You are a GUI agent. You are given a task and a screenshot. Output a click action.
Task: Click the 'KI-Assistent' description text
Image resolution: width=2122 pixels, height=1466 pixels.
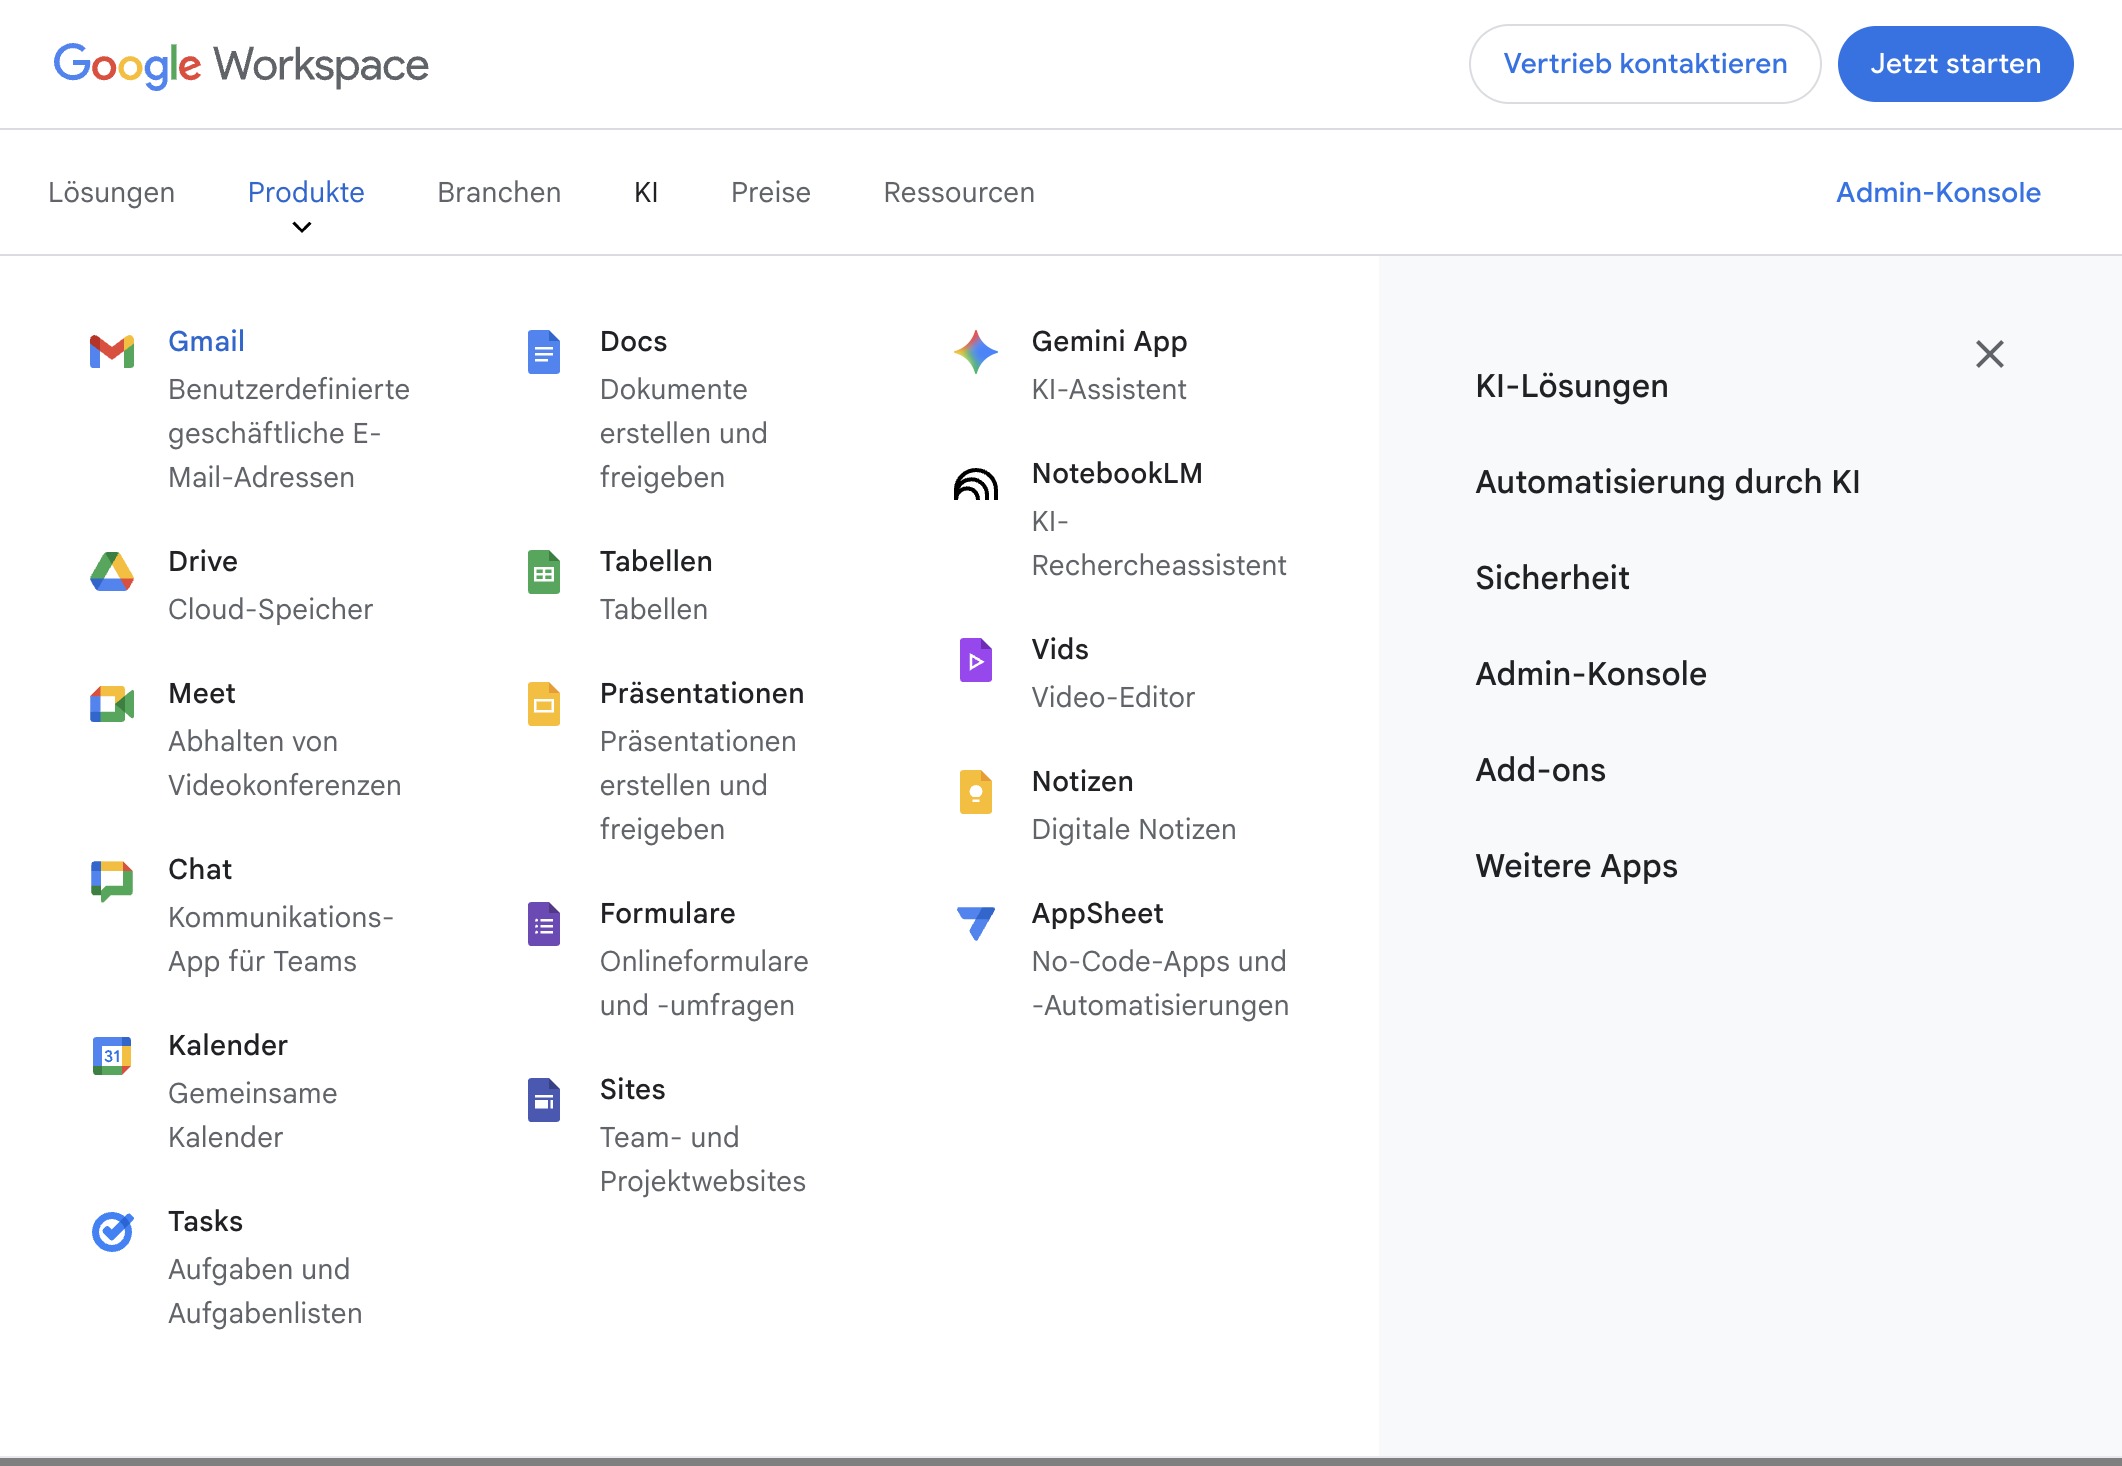coord(1109,389)
